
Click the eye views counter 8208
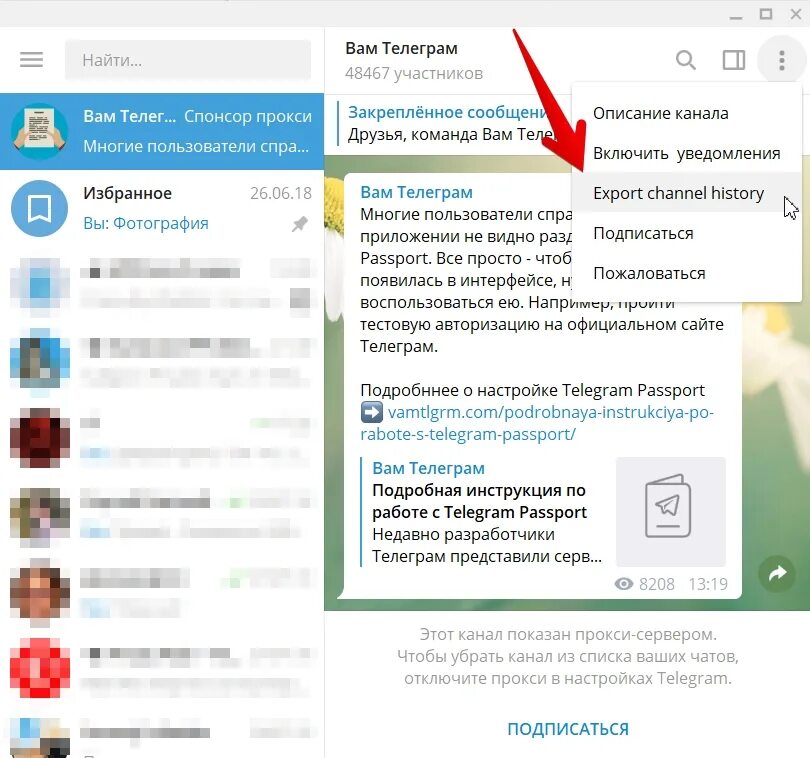(644, 584)
